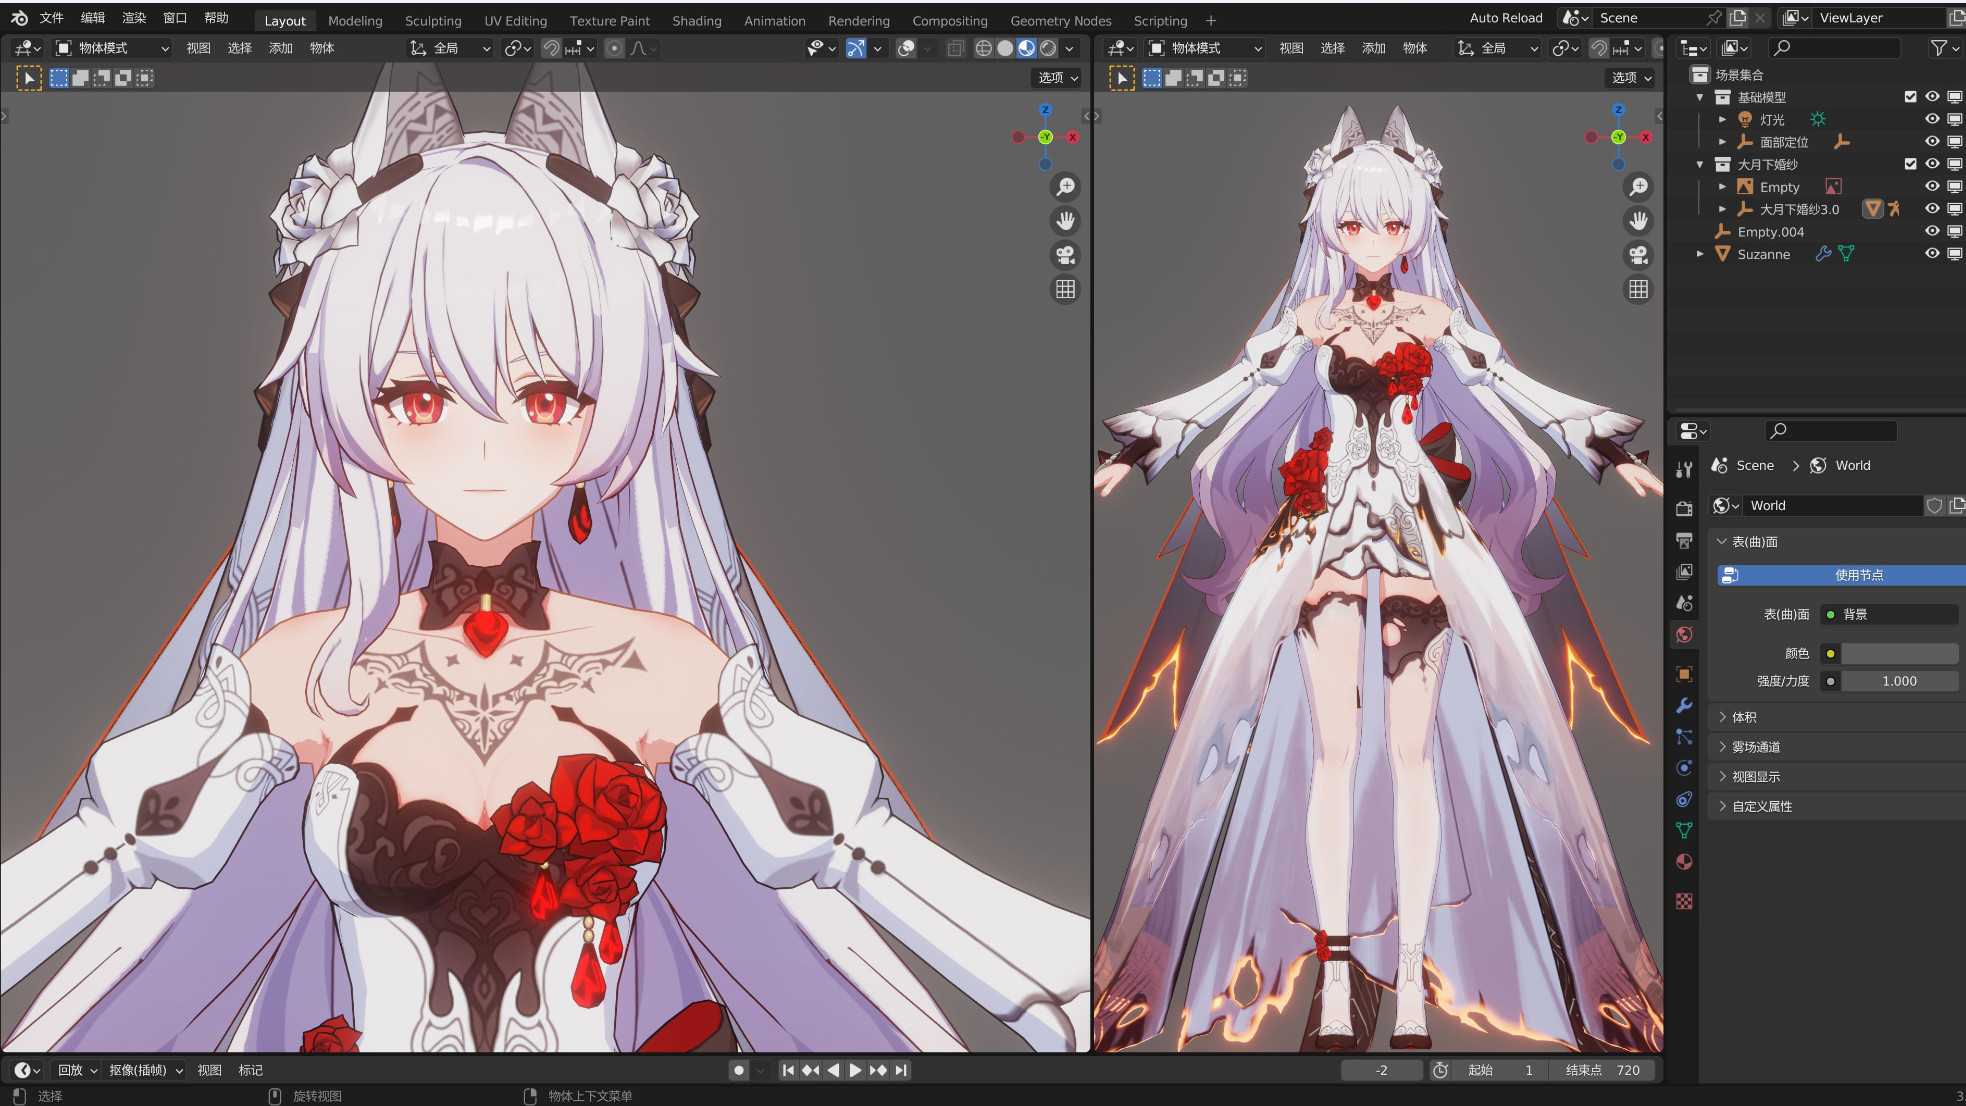Open the 物体模式 mode dropdown in the left viewport
Screen dimensions: 1966x1106
point(112,48)
